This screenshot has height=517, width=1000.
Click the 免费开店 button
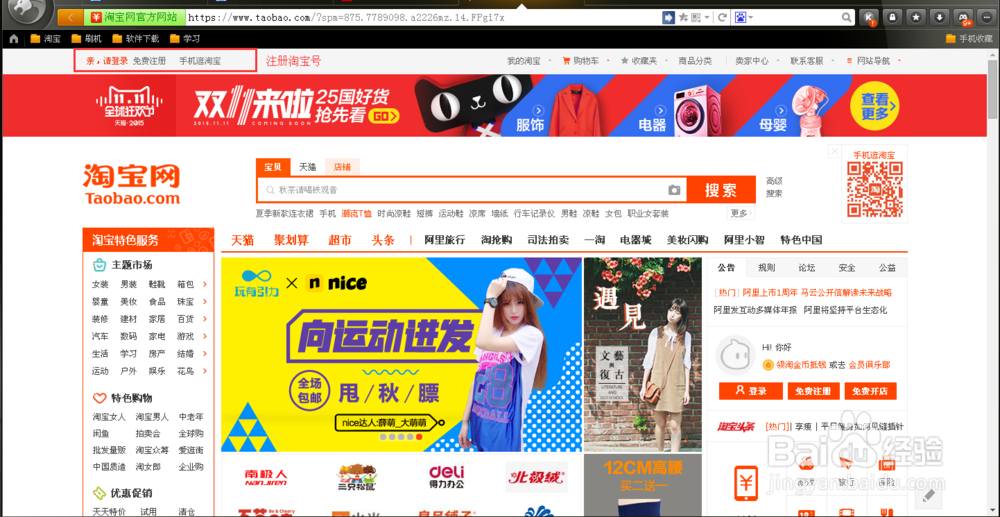pyautogui.click(x=871, y=391)
